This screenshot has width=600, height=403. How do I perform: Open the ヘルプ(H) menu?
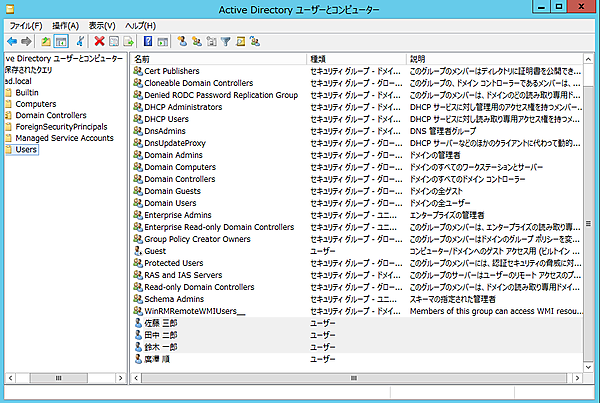click(140, 26)
